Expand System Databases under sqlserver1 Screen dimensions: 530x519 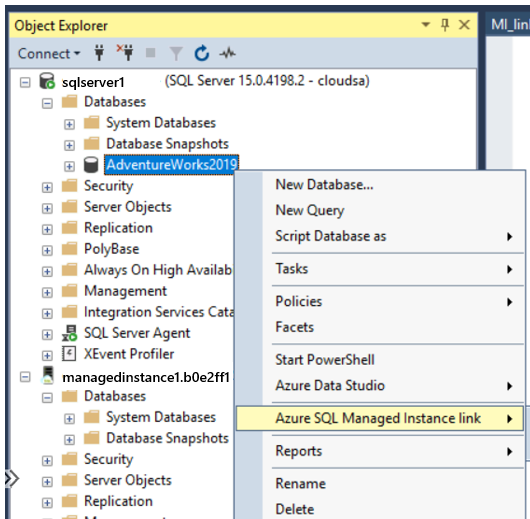(69, 124)
